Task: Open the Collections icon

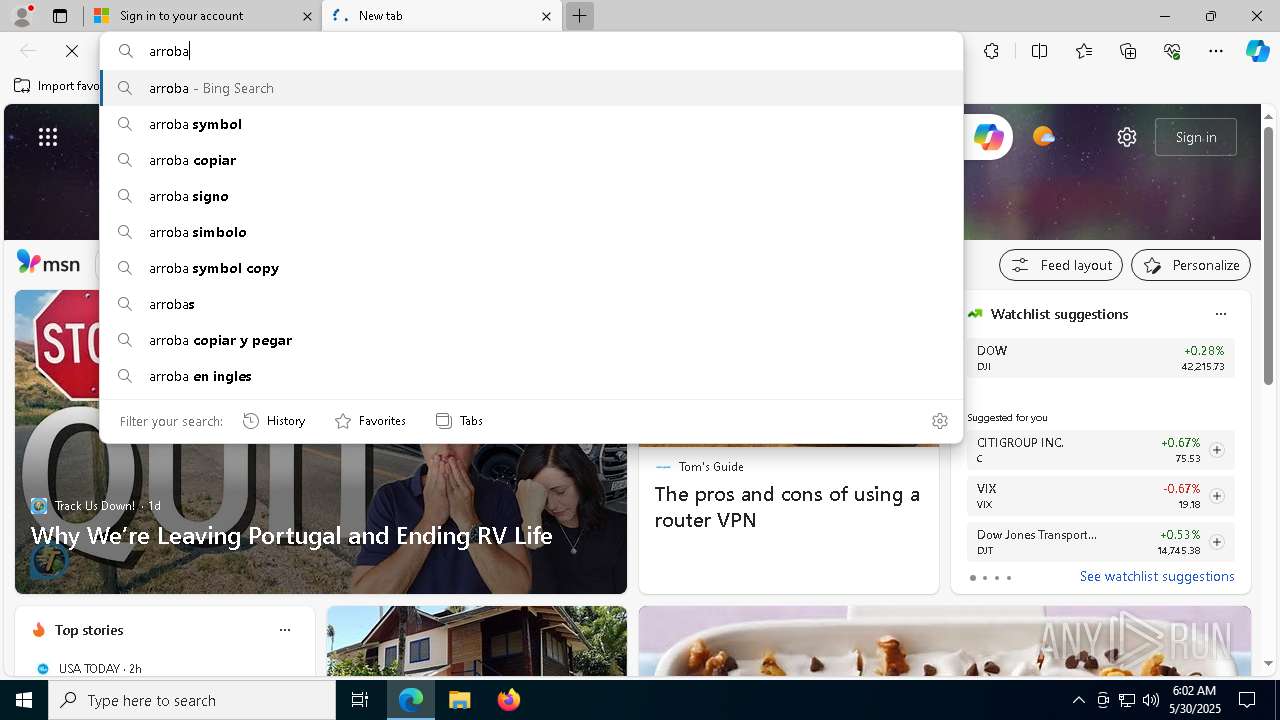Action: 1128,51
